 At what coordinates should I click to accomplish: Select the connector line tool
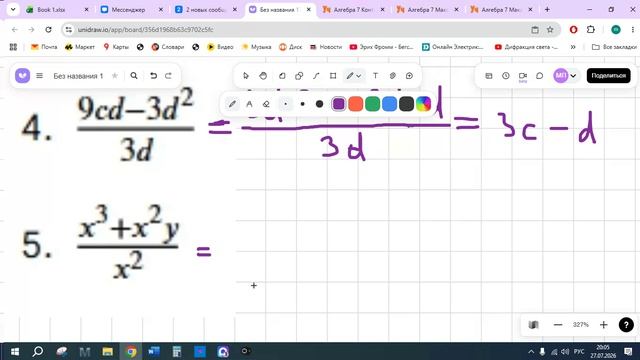tap(316, 76)
